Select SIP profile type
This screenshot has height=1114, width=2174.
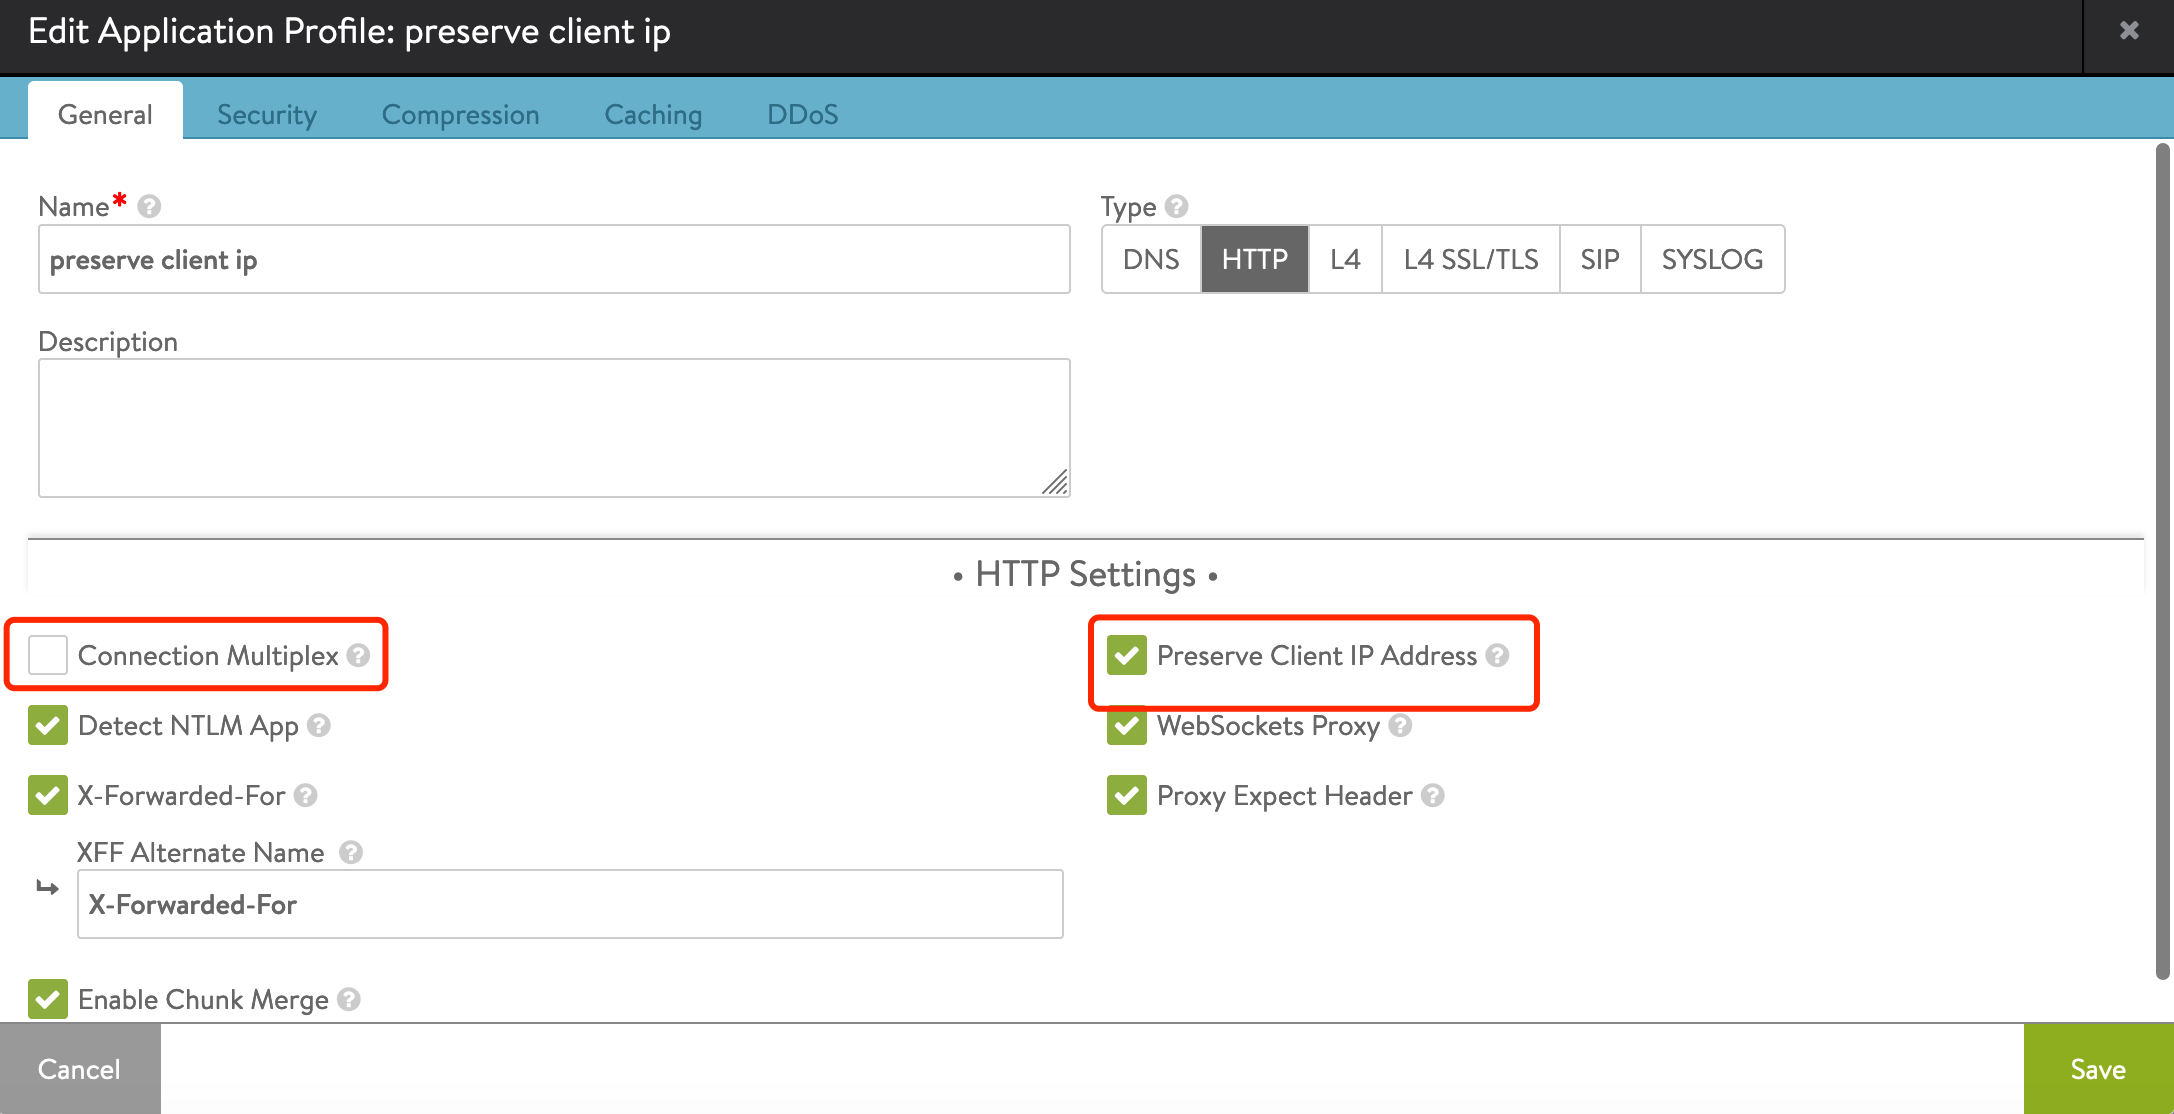(1600, 259)
